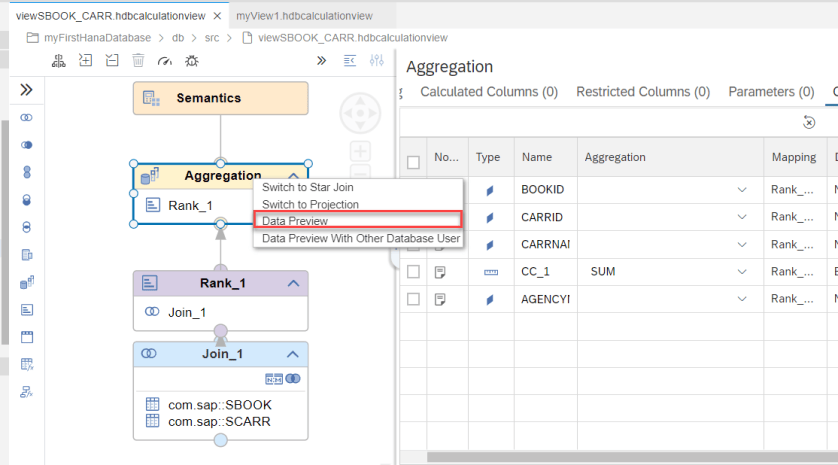The image size is (838, 465).
Task: Open aggregation dropdown for CARRNAI
Action: point(742,244)
